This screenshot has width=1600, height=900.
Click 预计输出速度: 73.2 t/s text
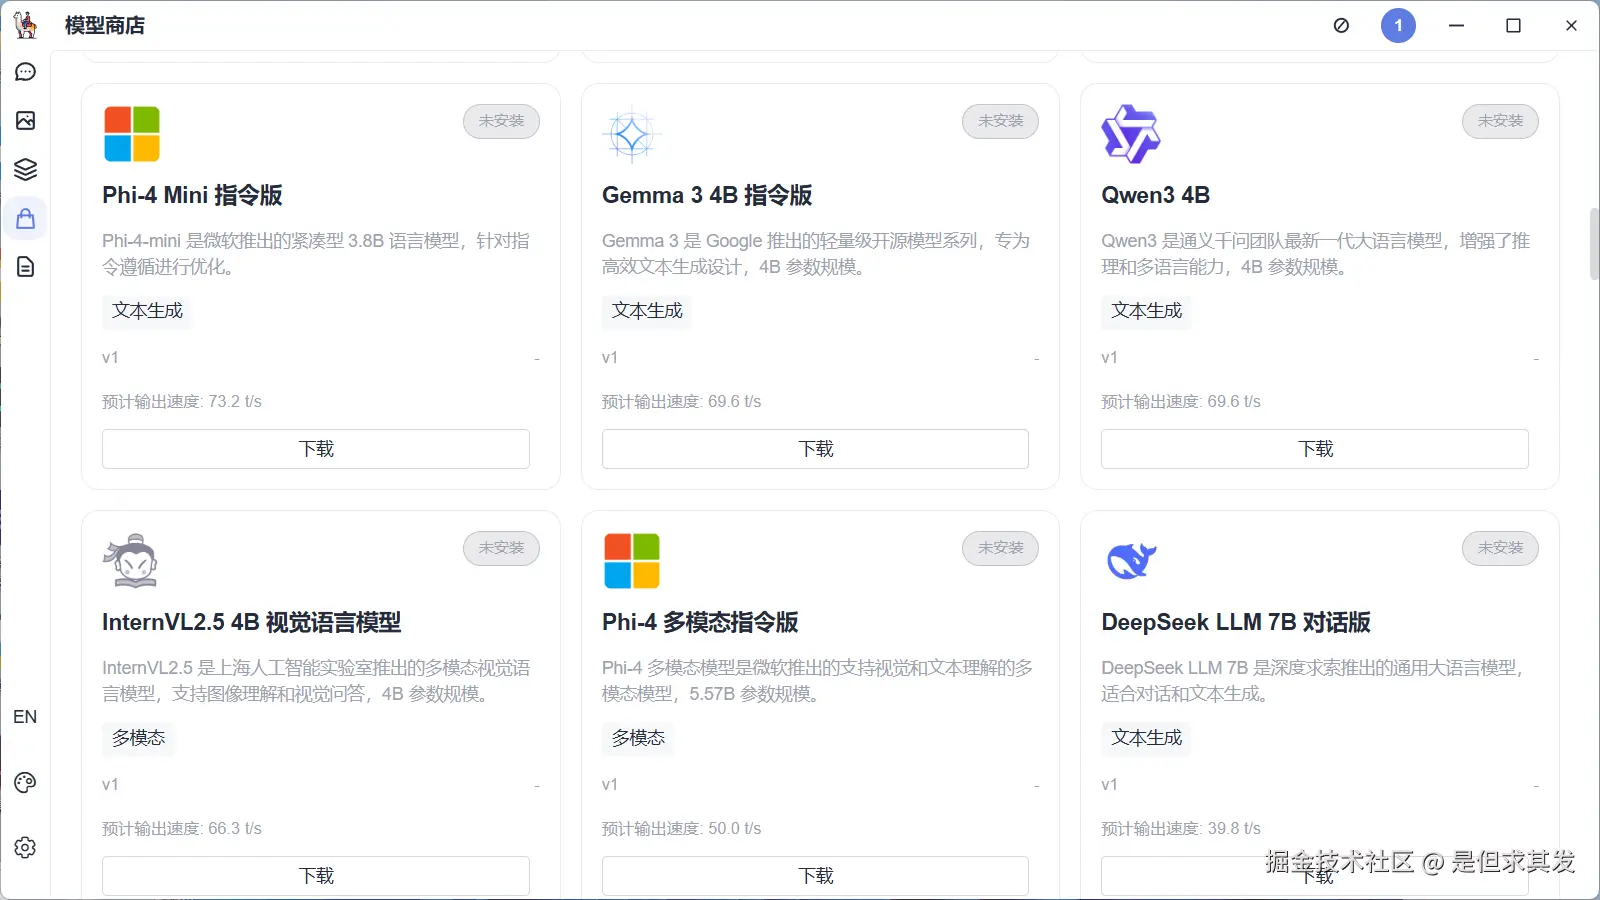182,402
